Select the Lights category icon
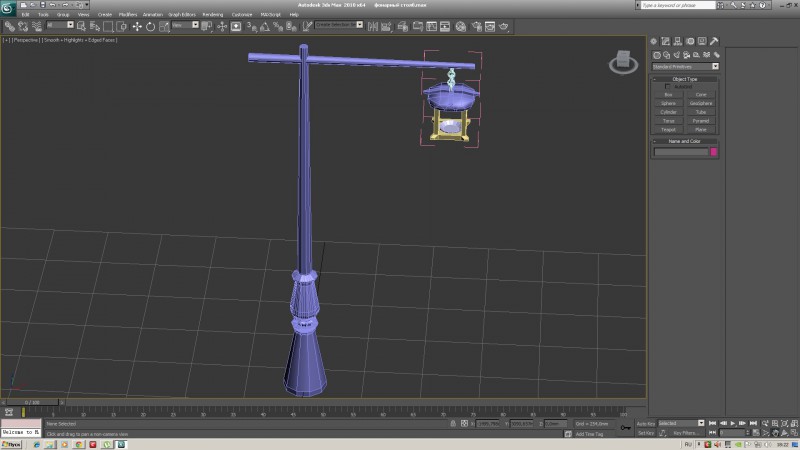Image resolution: width=800 pixels, height=450 pixels. click(676, 55)
